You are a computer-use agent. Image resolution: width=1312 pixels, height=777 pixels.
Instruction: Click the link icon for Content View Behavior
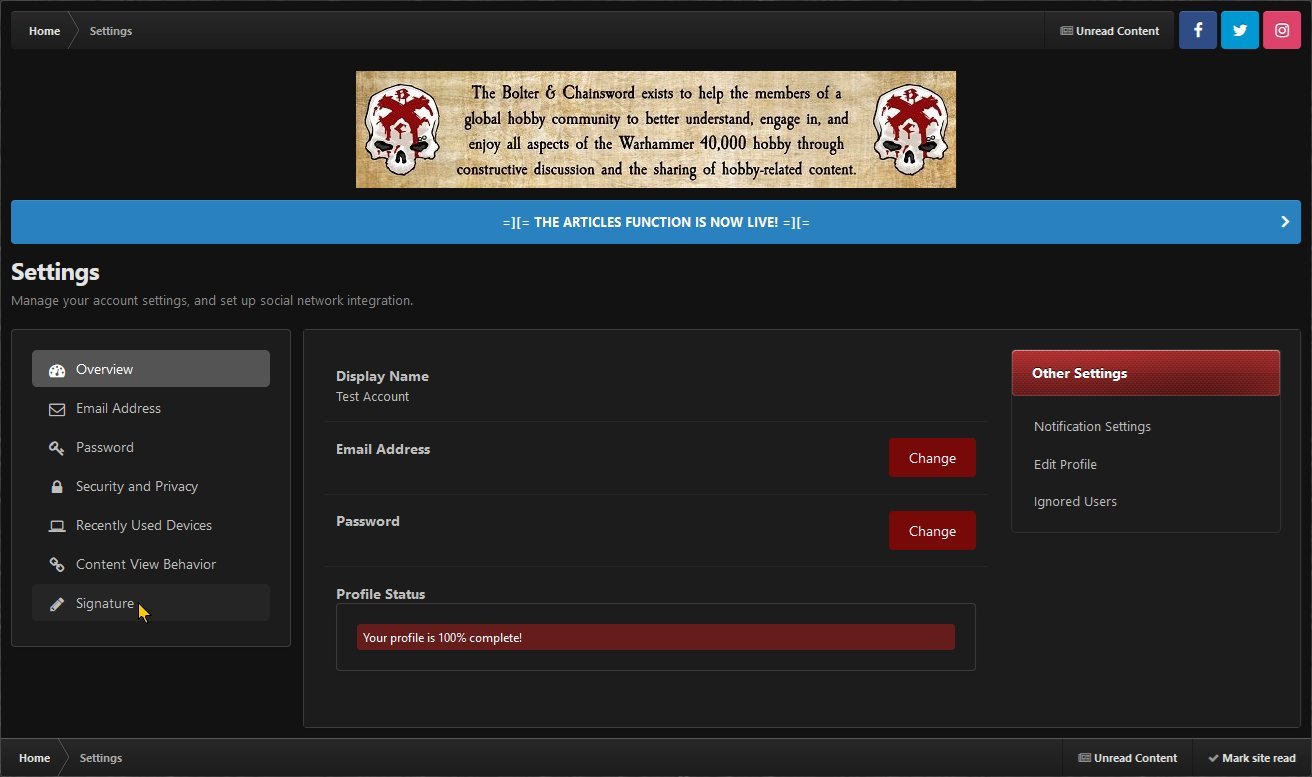click(57, 565)
